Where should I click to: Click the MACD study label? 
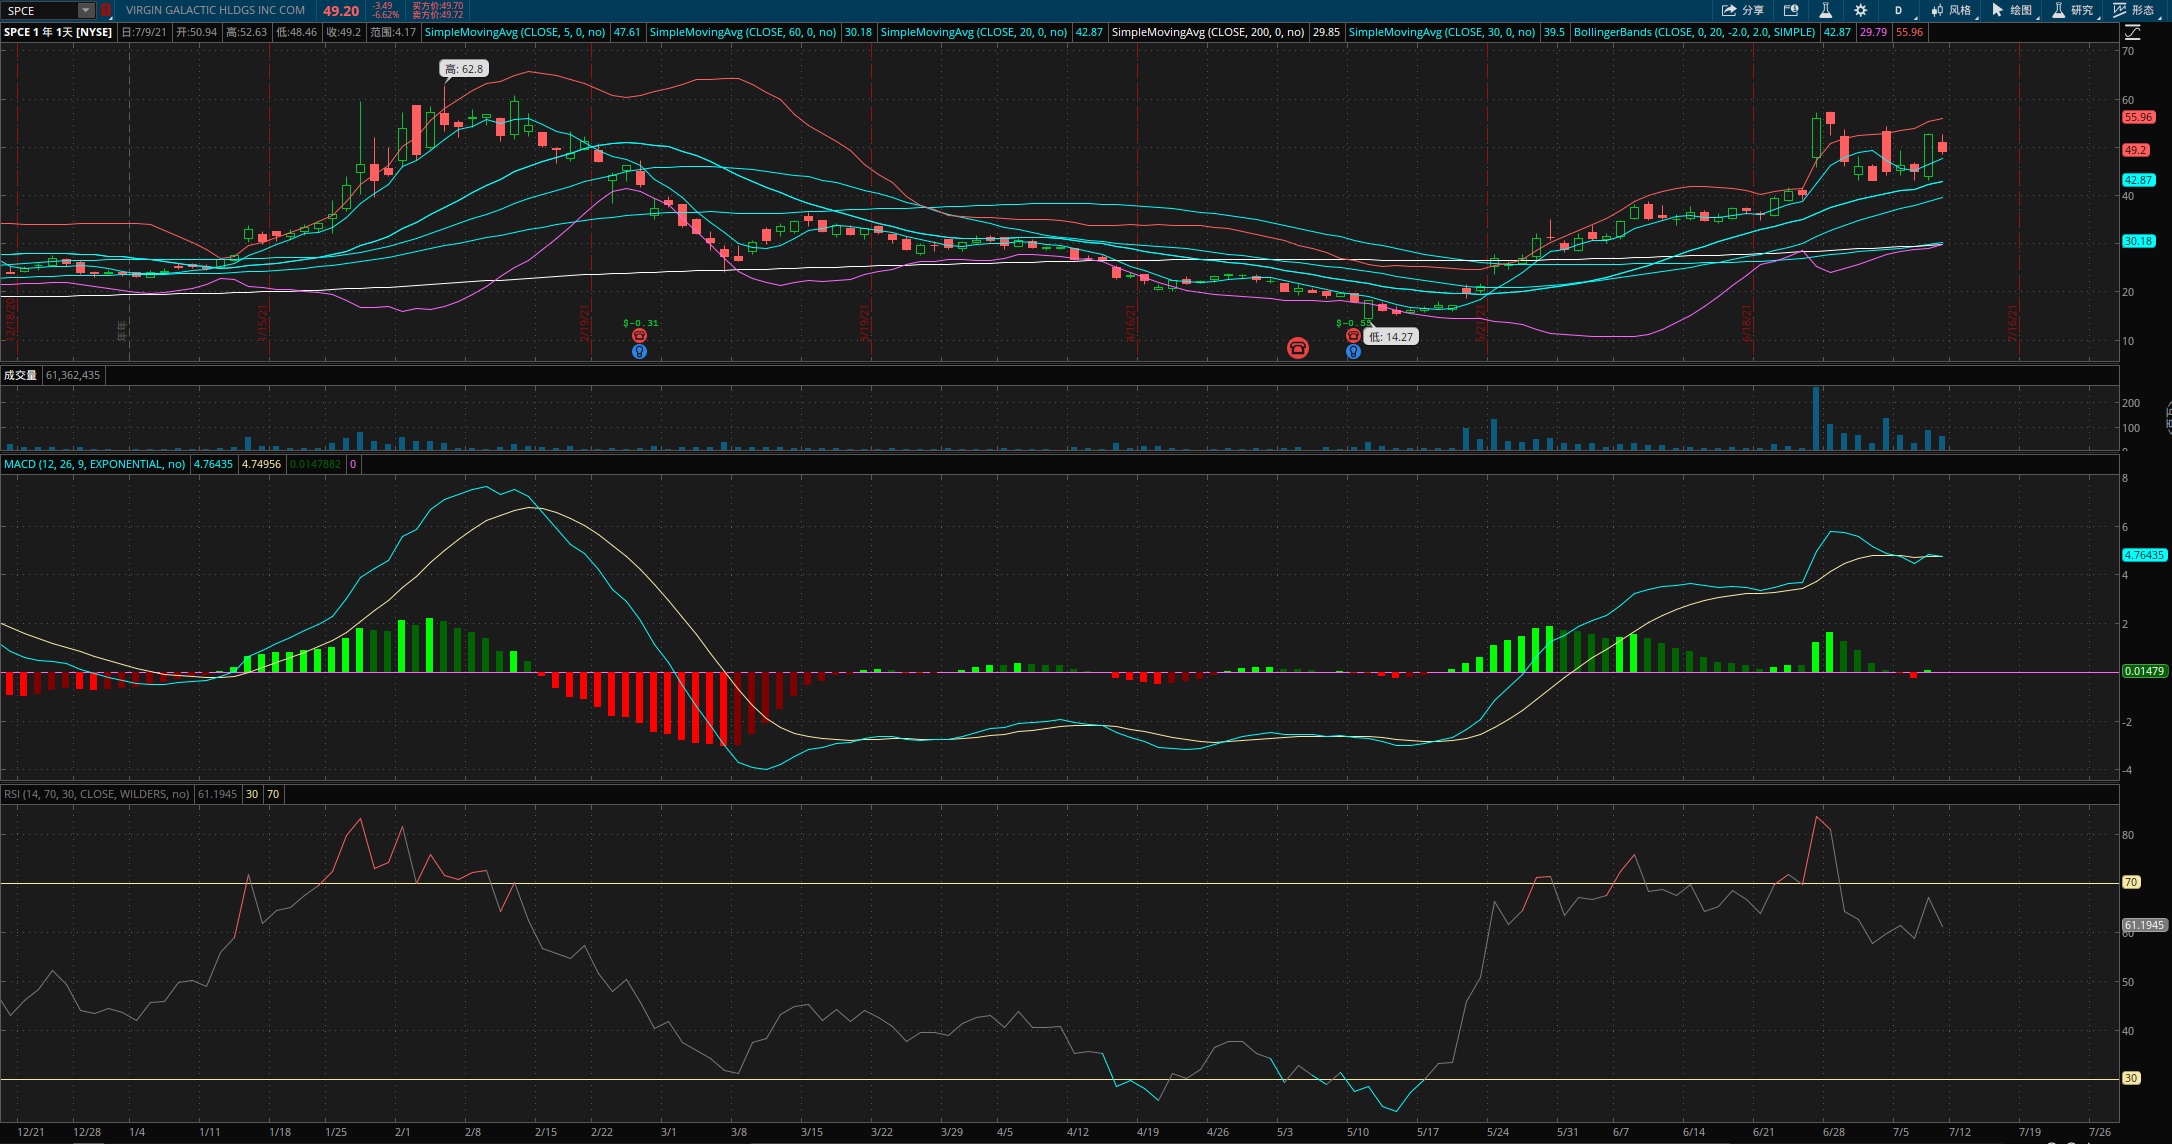coord(94,464)
